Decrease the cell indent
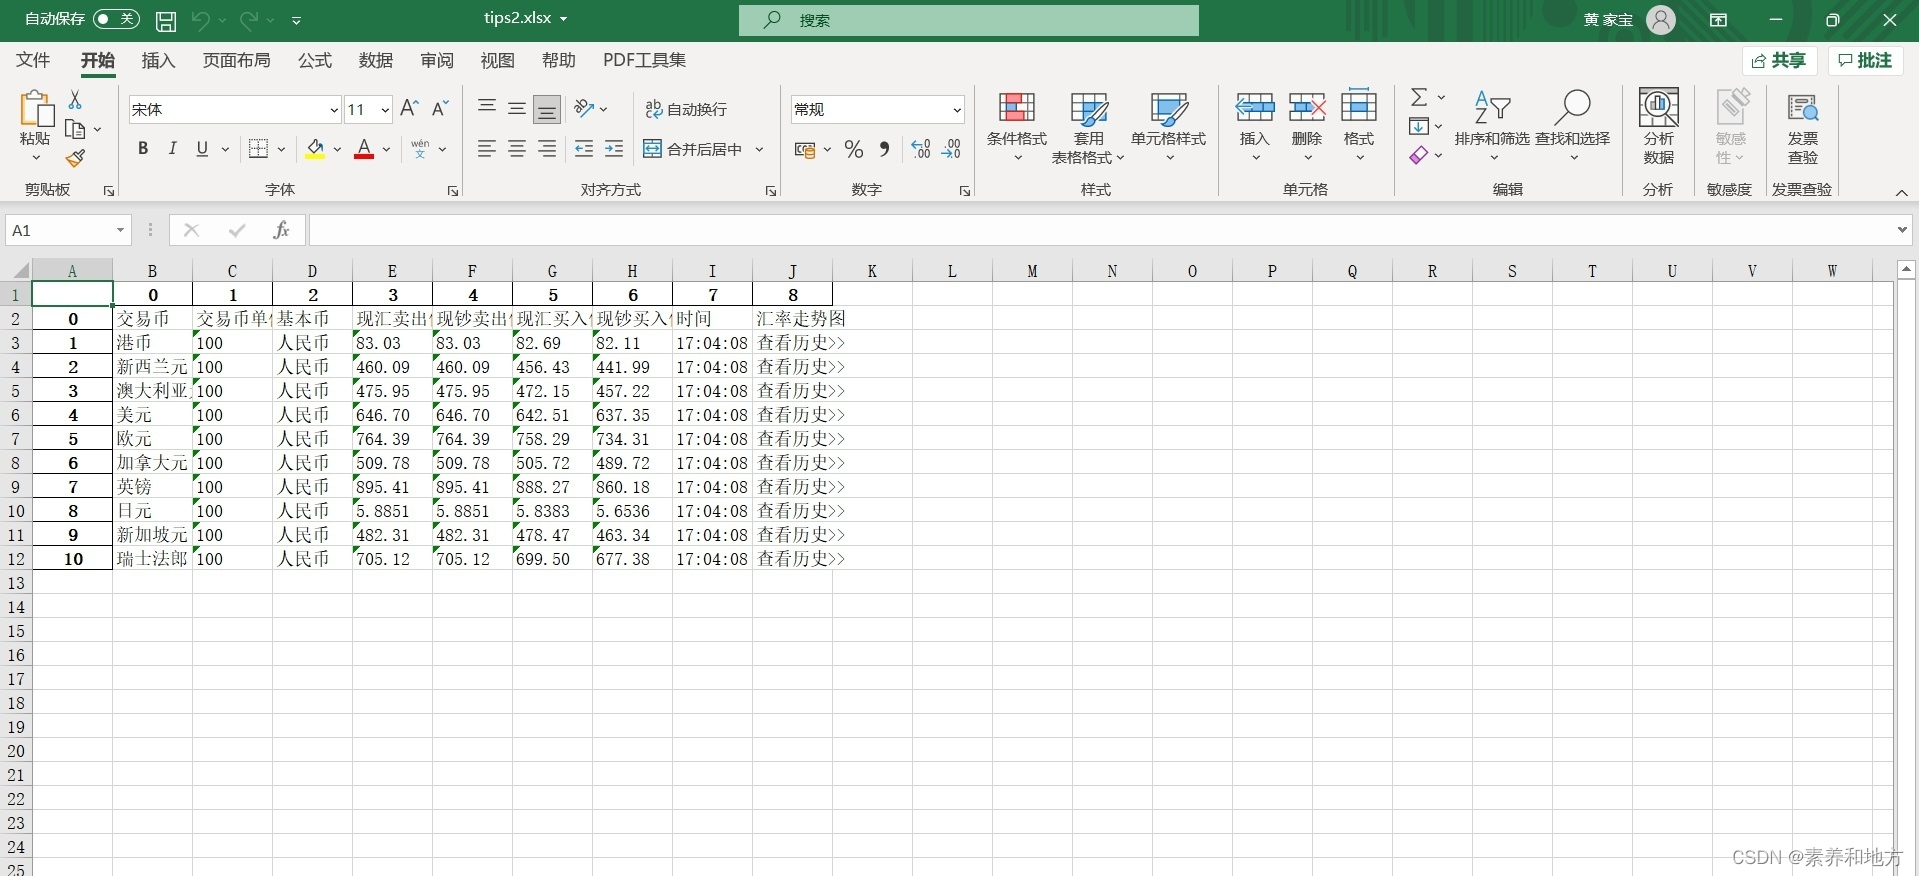The height and width of the screenshot is (876, 1919). pos(584,149)
